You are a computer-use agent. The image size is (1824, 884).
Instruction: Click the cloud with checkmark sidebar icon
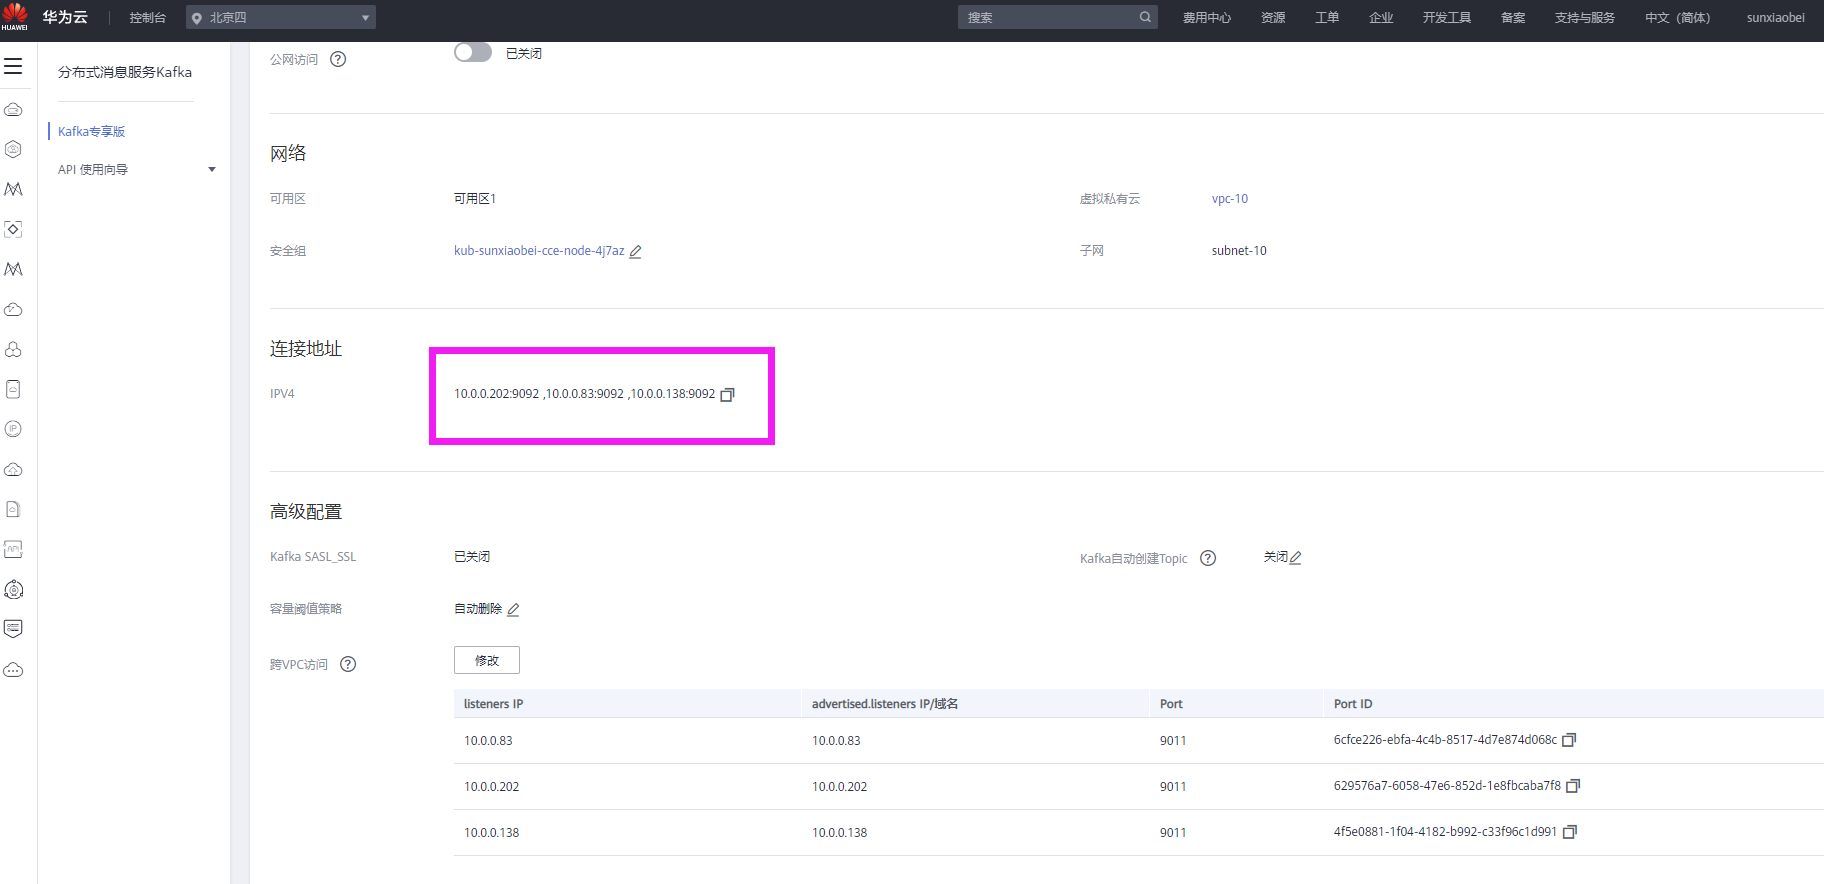13,309
